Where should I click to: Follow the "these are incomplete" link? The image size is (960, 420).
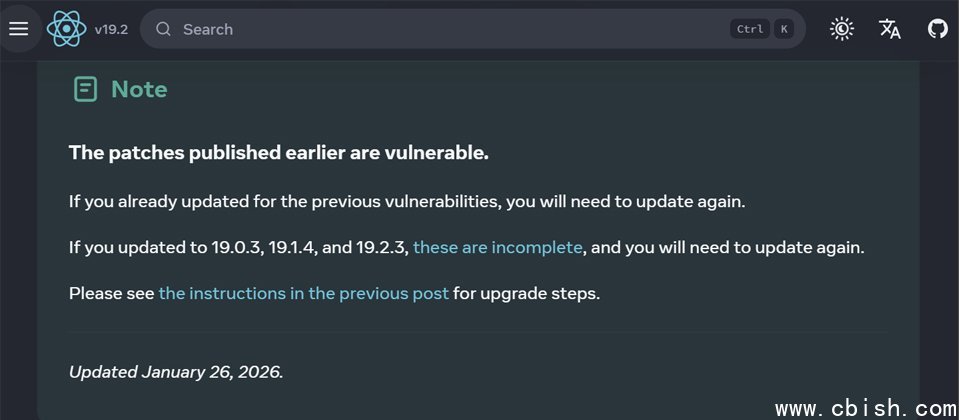[x=497, y=247]
